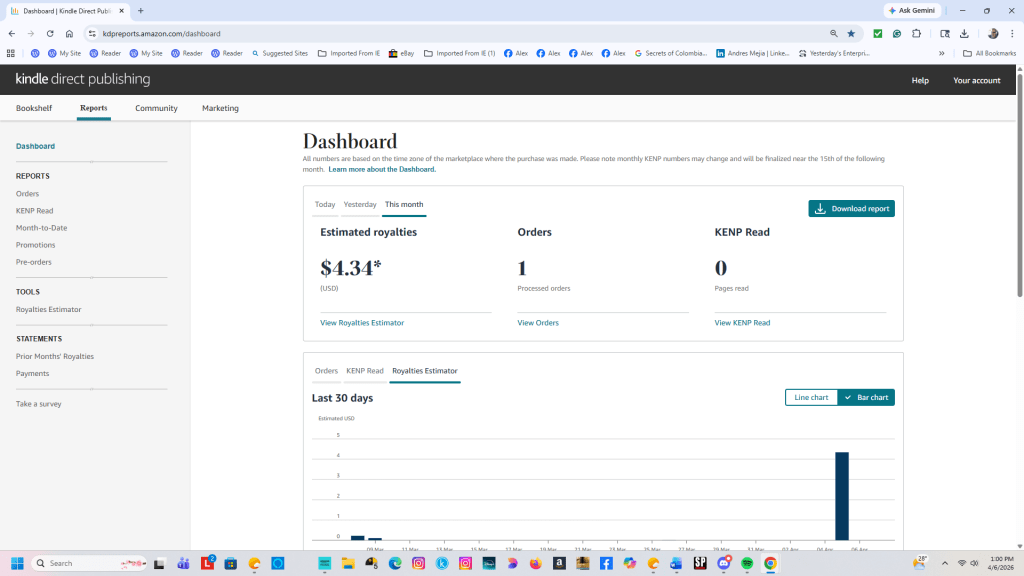Reload the page using the refresh icon
The image size is (1024, 576).
point(50,33)
